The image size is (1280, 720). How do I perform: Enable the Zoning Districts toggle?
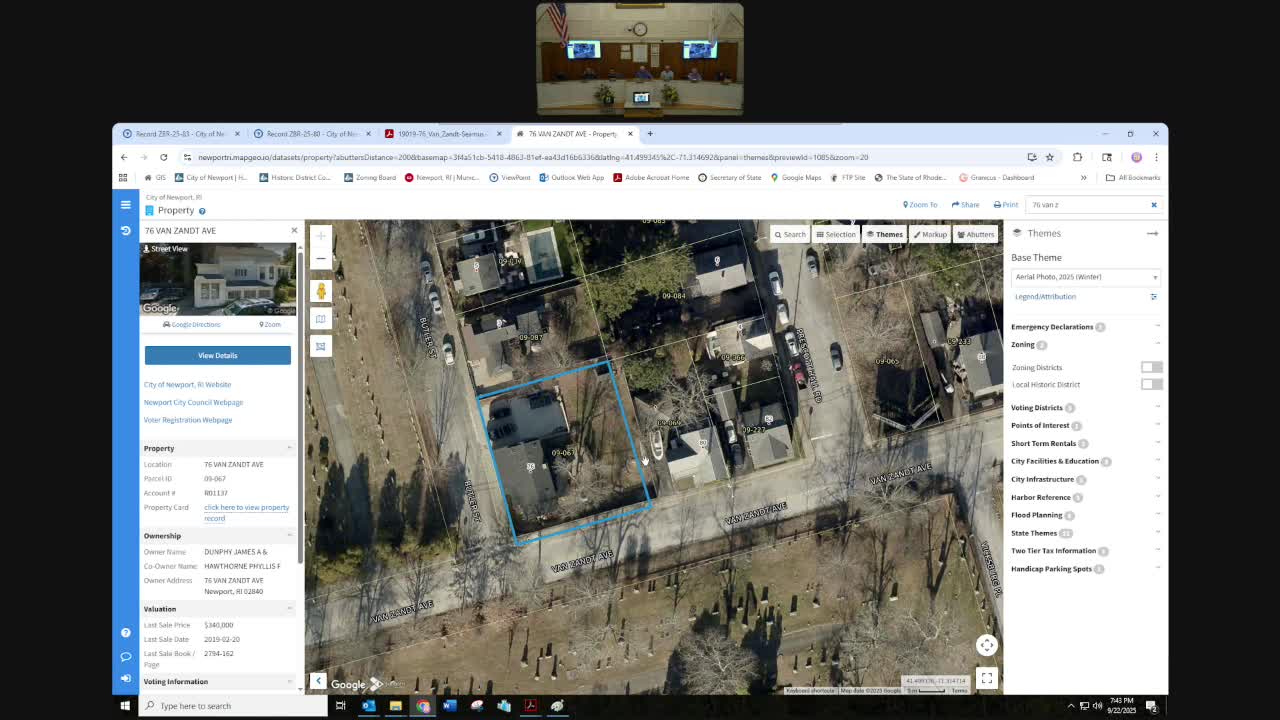[x=1151, y=367]
